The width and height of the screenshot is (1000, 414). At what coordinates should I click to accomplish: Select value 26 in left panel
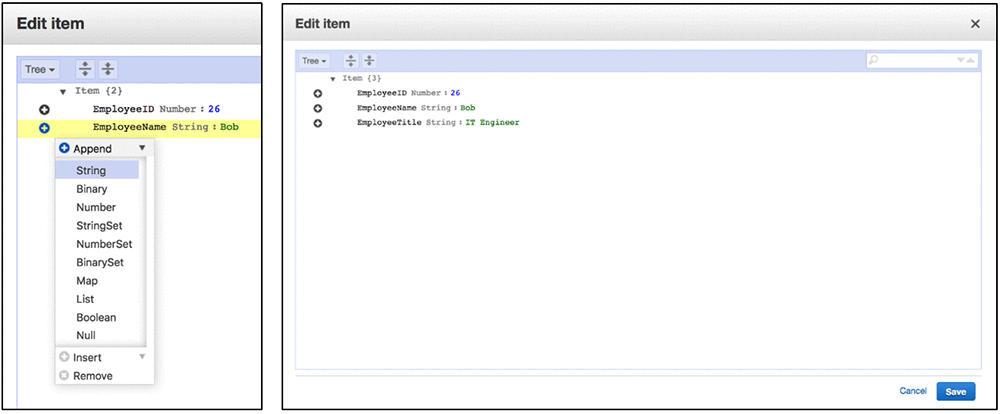pos(214,109)
